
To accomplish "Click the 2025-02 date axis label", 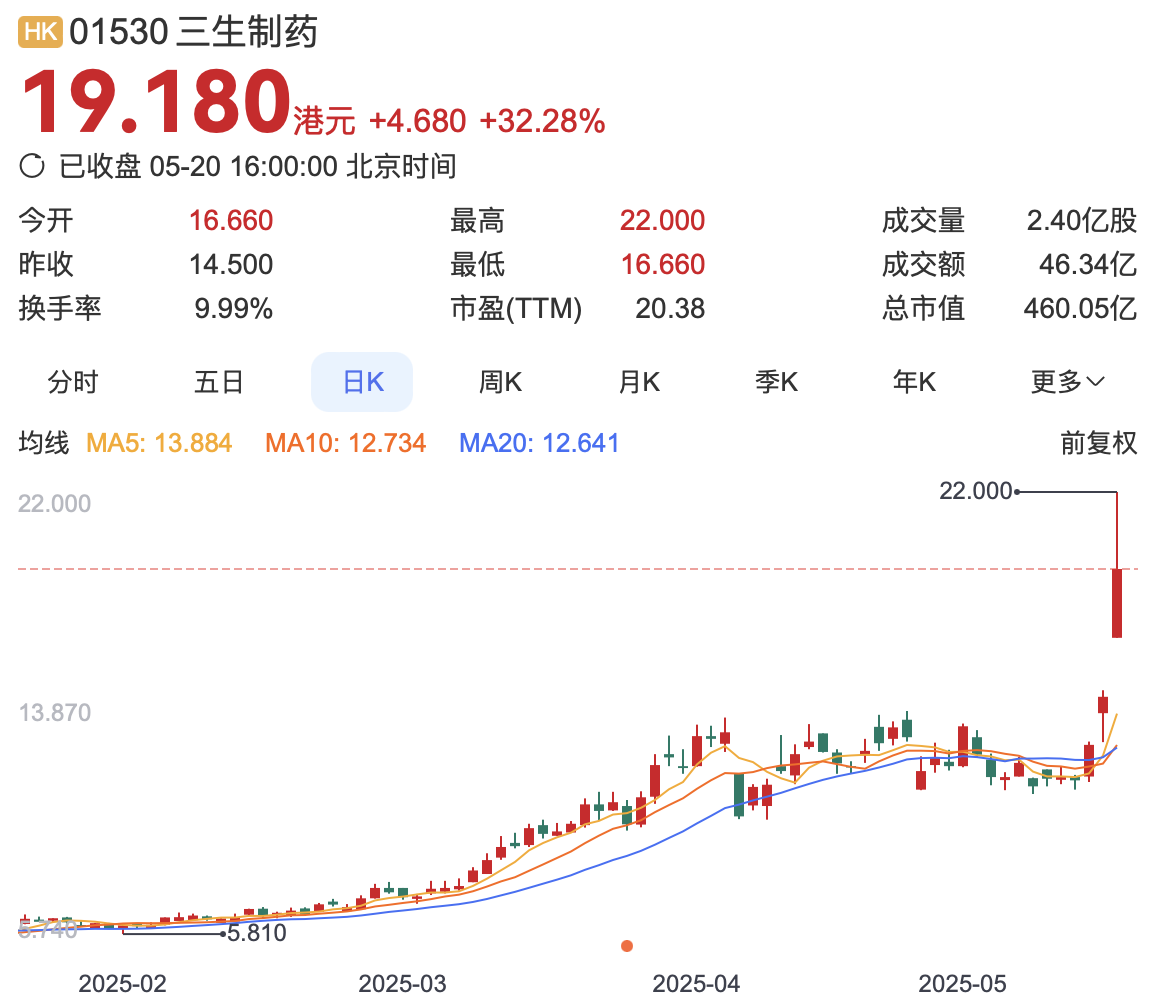I will 122,984.
